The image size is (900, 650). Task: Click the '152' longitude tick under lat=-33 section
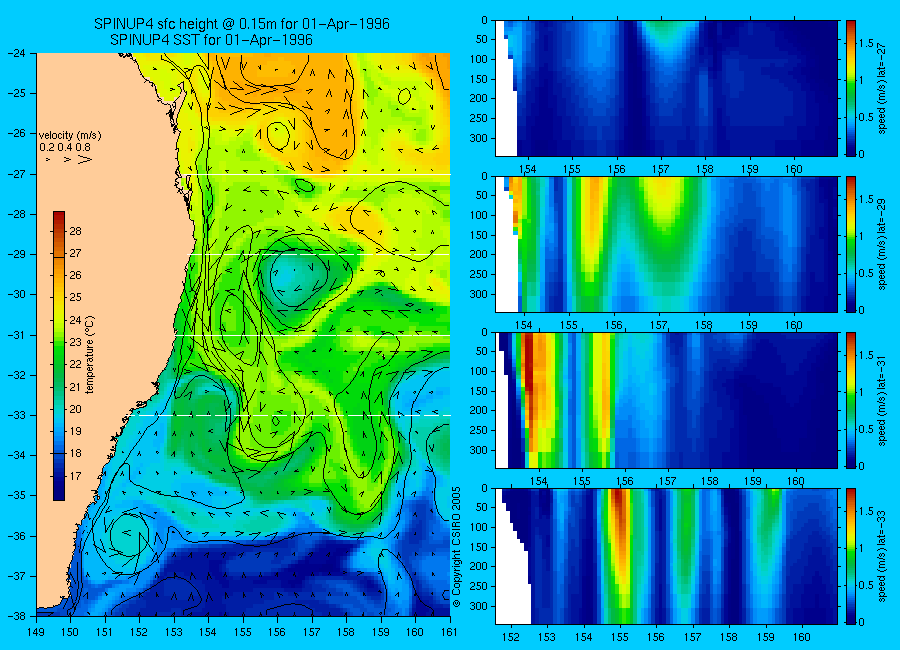[x=510, y=637]
